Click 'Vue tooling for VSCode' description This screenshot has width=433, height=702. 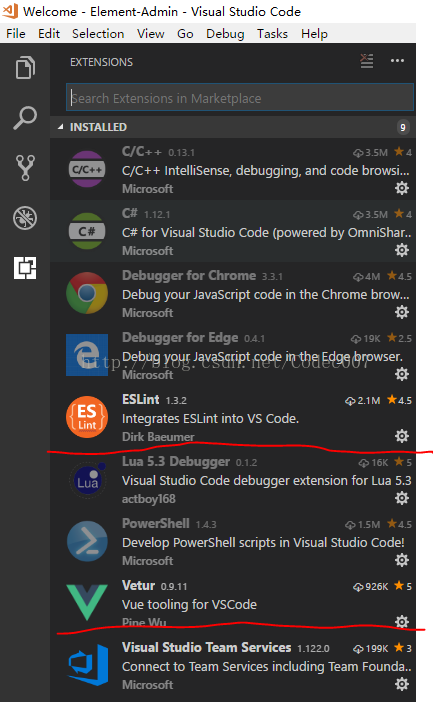tap(189, 604)
